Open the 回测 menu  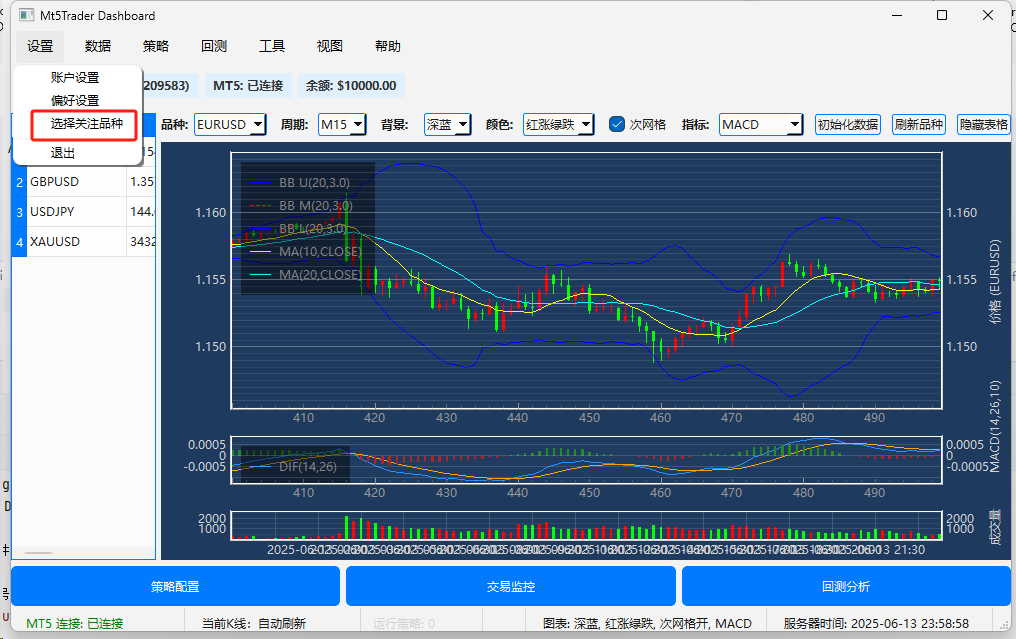pos(214,46)
